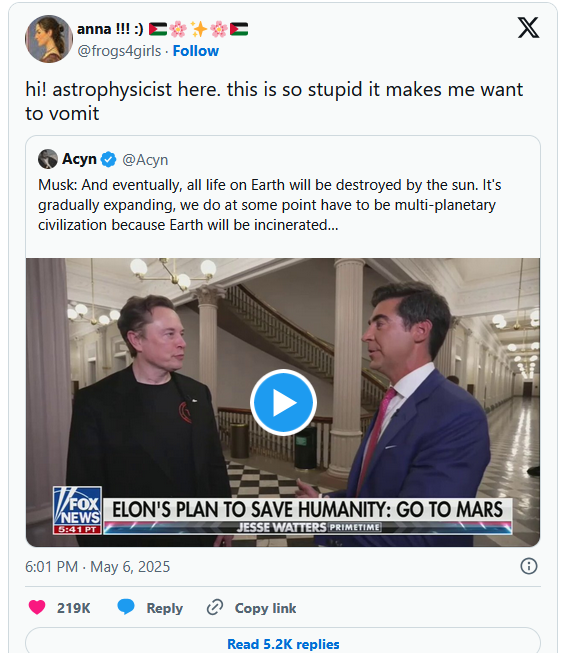Click the 219K likes count
This screenshot has height=653, width=563.
[74, 608]
